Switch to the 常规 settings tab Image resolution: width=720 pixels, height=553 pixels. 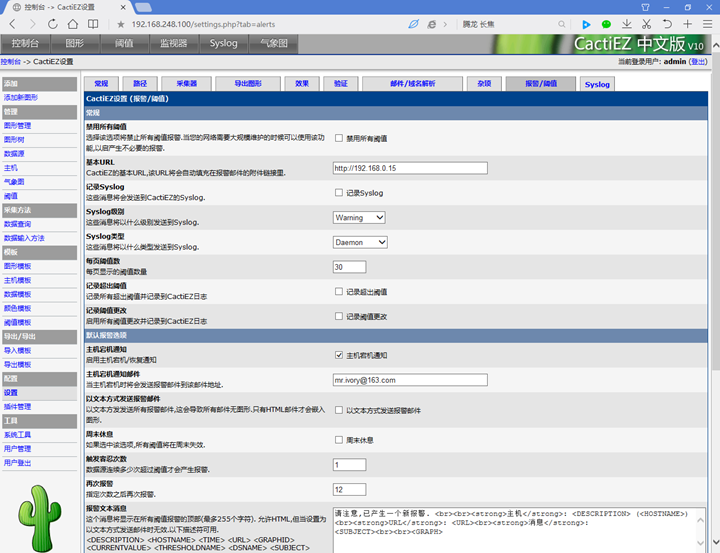[x=101, y=84]
